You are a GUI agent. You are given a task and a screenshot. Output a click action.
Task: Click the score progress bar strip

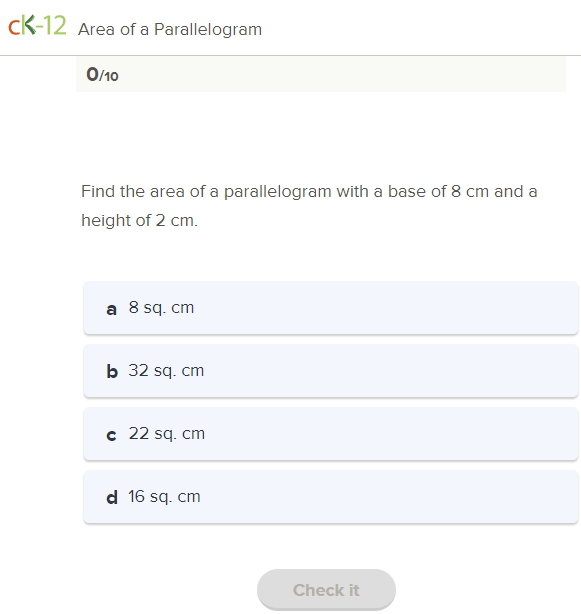coord(321,74)
